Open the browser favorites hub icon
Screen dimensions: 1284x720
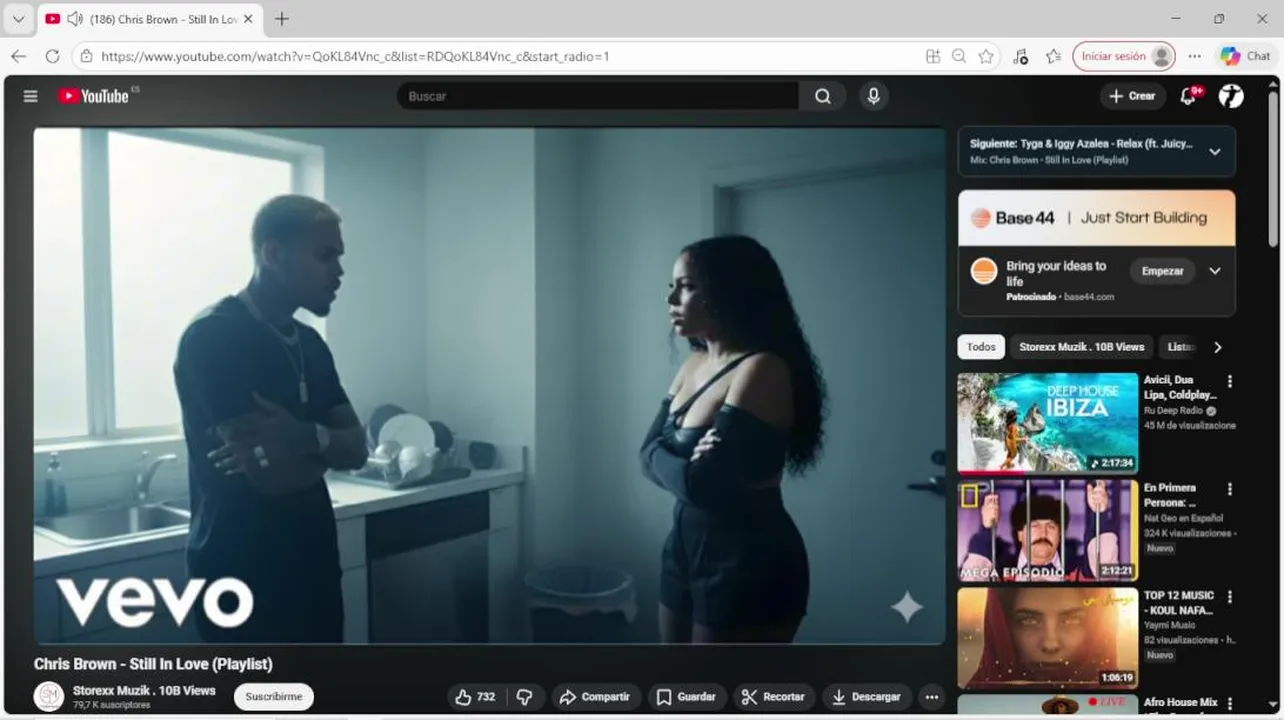point(1053,56)
